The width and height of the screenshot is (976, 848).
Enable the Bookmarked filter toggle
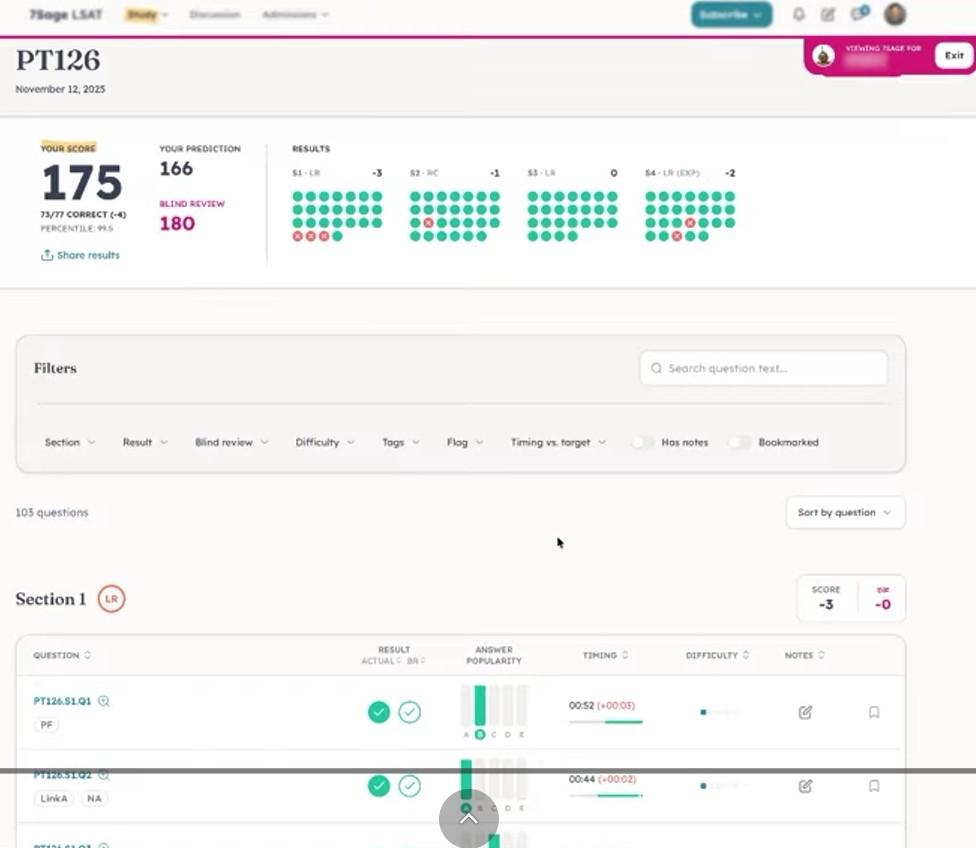739,442
